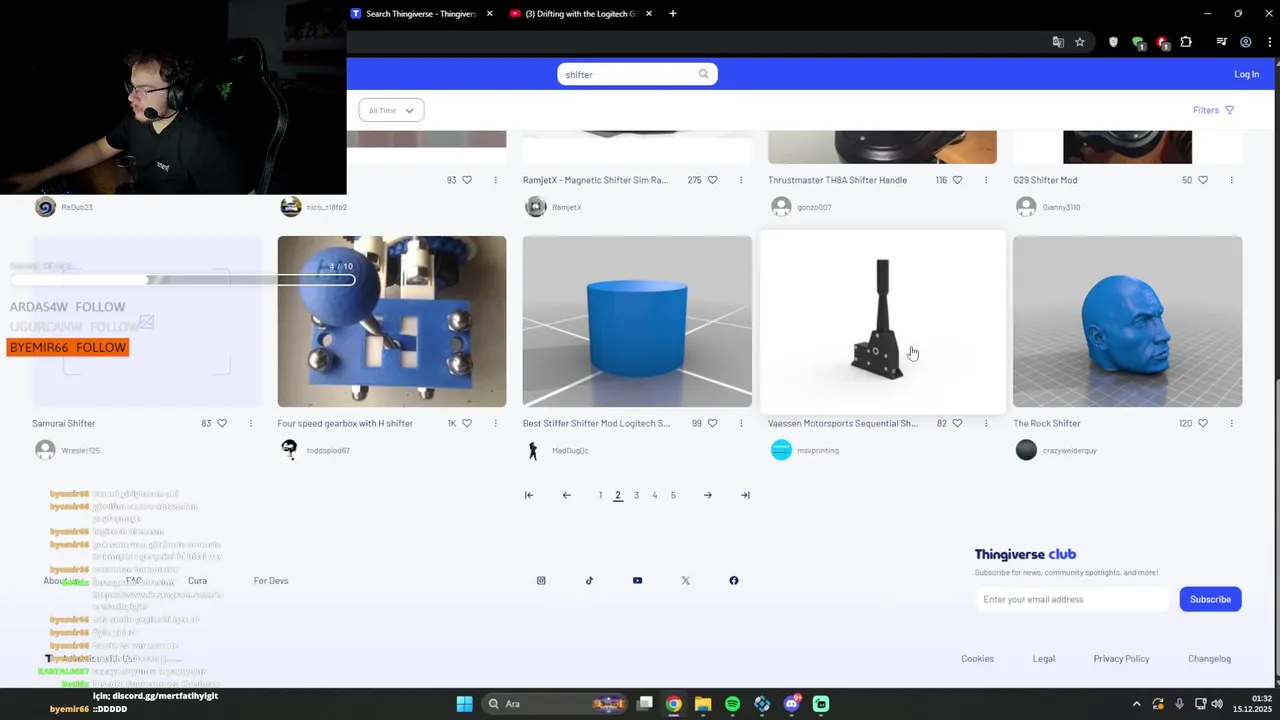Click the translate page icon in address bar
This screenshot has width=1280, height=720.
(1058, 42)
